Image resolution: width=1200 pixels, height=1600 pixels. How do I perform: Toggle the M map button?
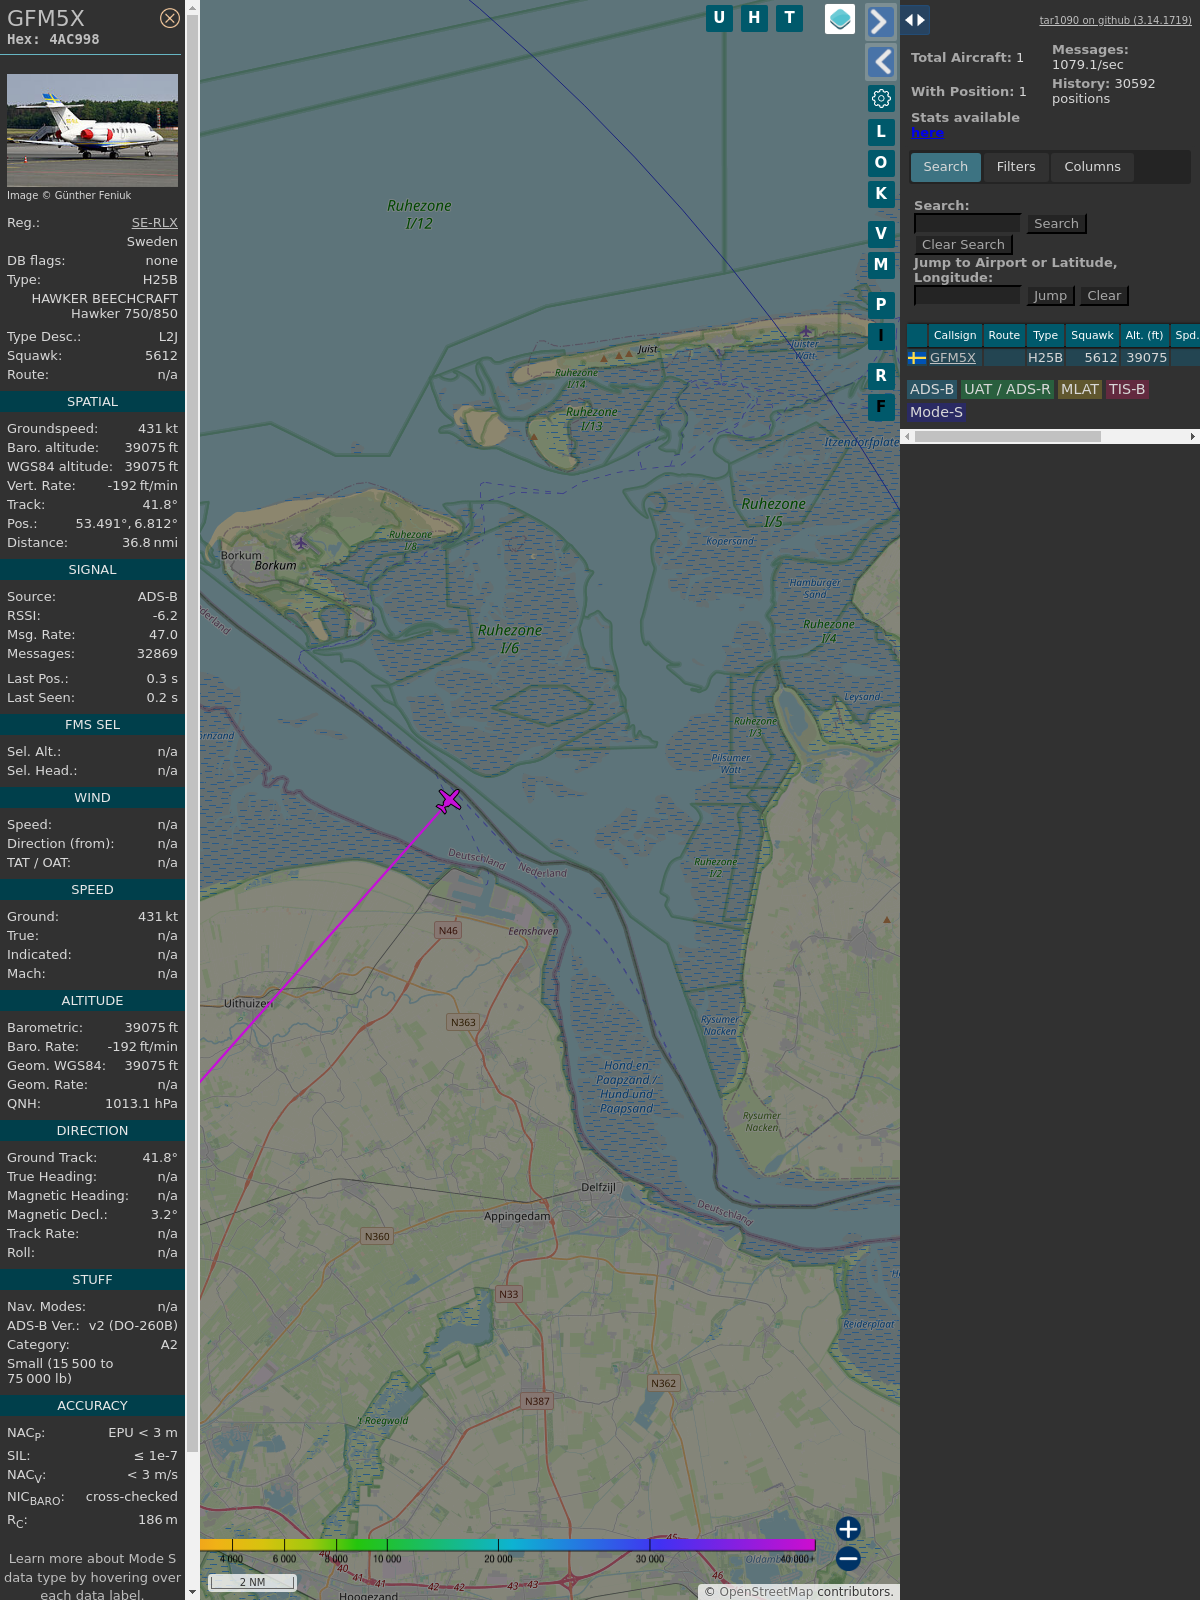click(881, 265)
